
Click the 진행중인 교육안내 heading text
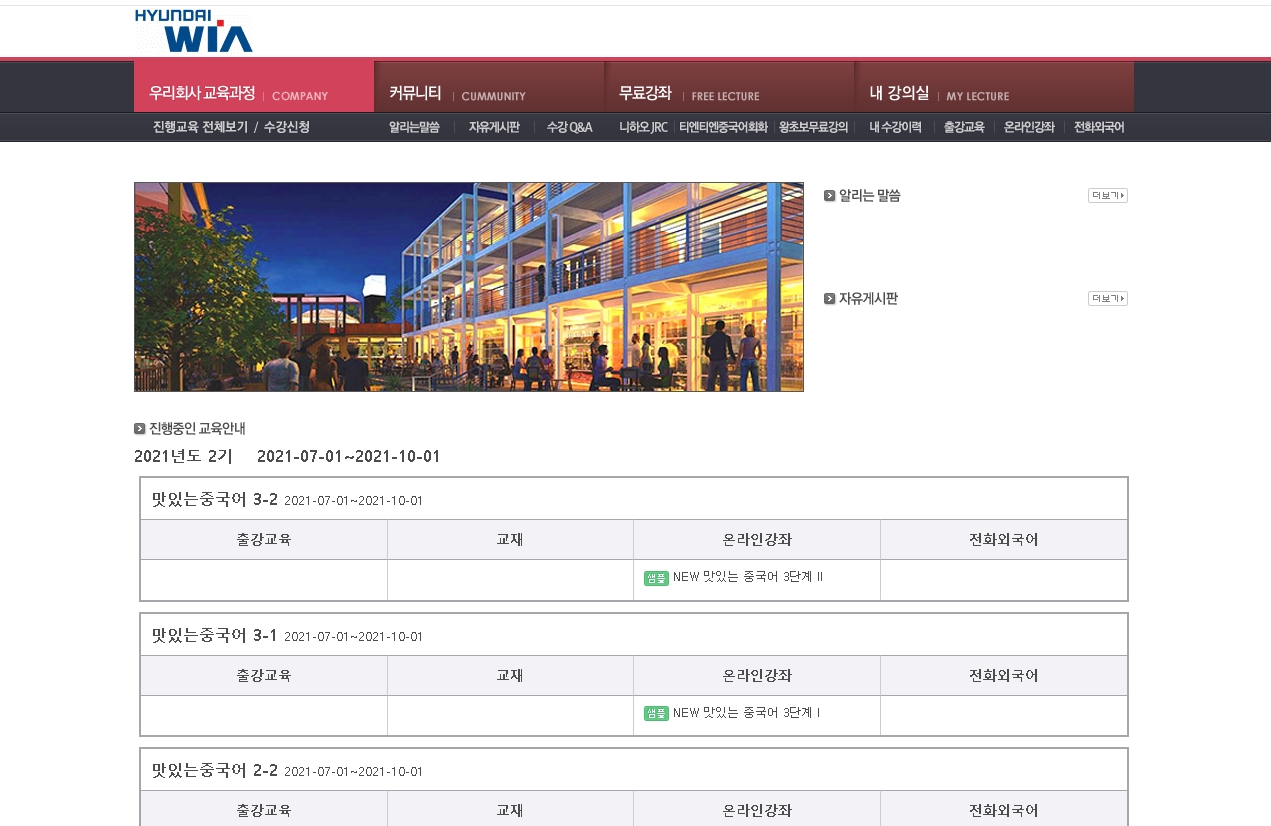[x=197, y=429]
